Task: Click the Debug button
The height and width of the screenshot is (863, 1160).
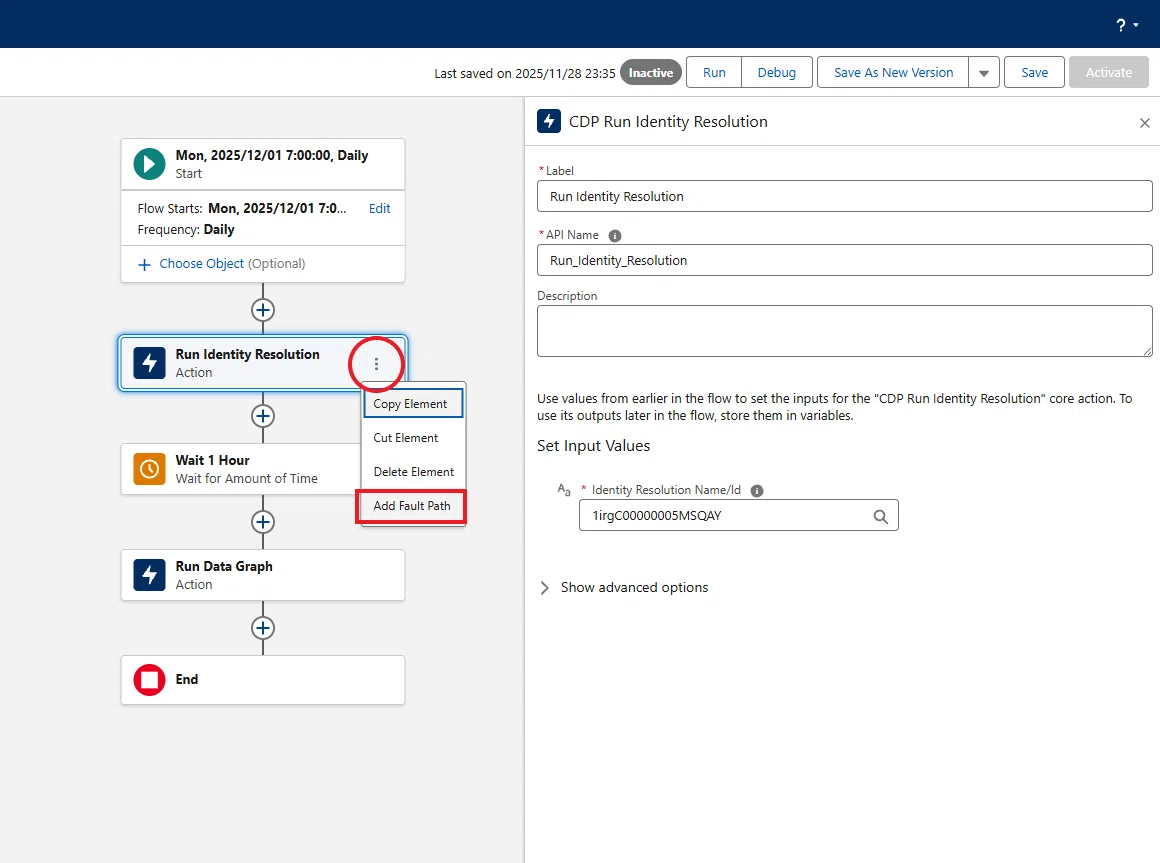Action: click(777, 72)
